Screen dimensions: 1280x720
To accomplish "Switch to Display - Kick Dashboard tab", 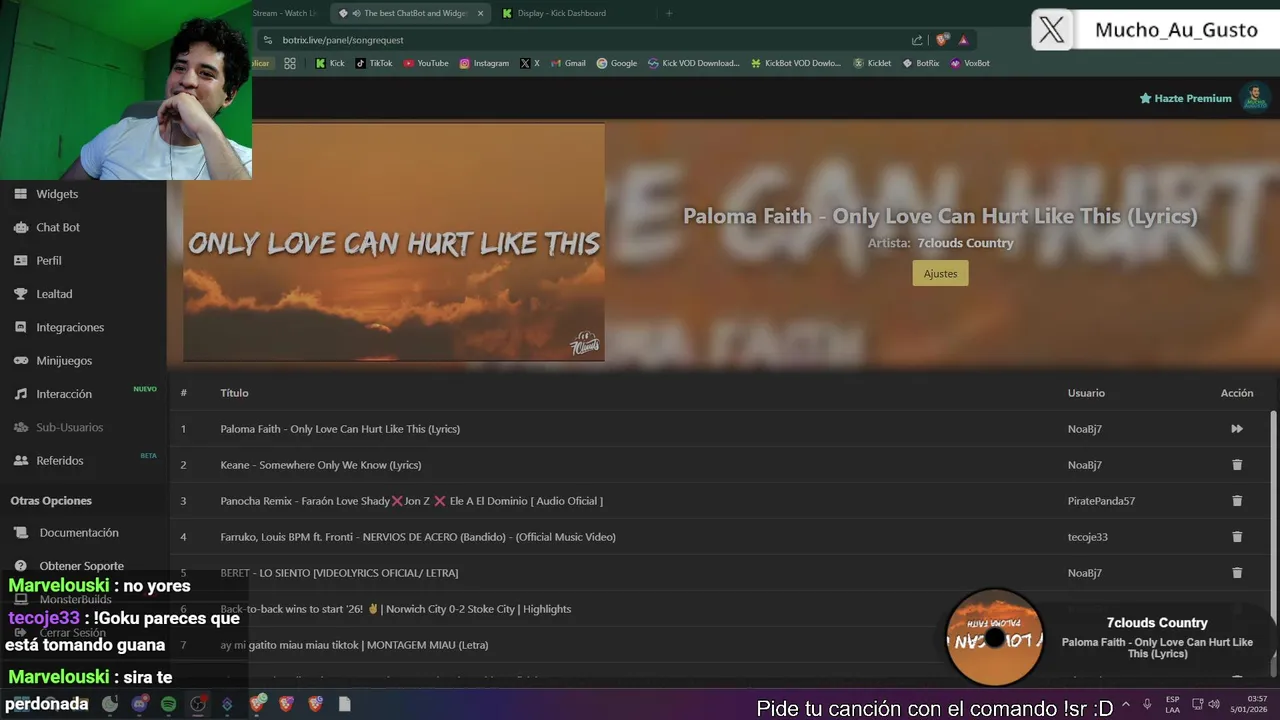I will [x=561, y=13].
